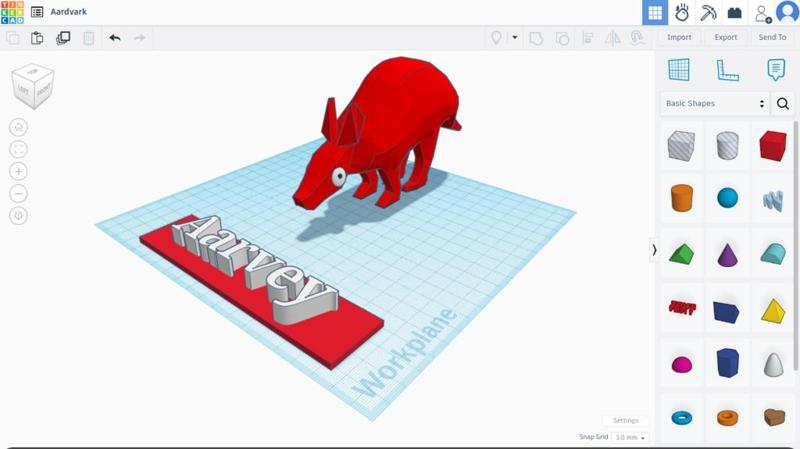Click the Import button
Screen dimensions: 800x449
point(679,37)
